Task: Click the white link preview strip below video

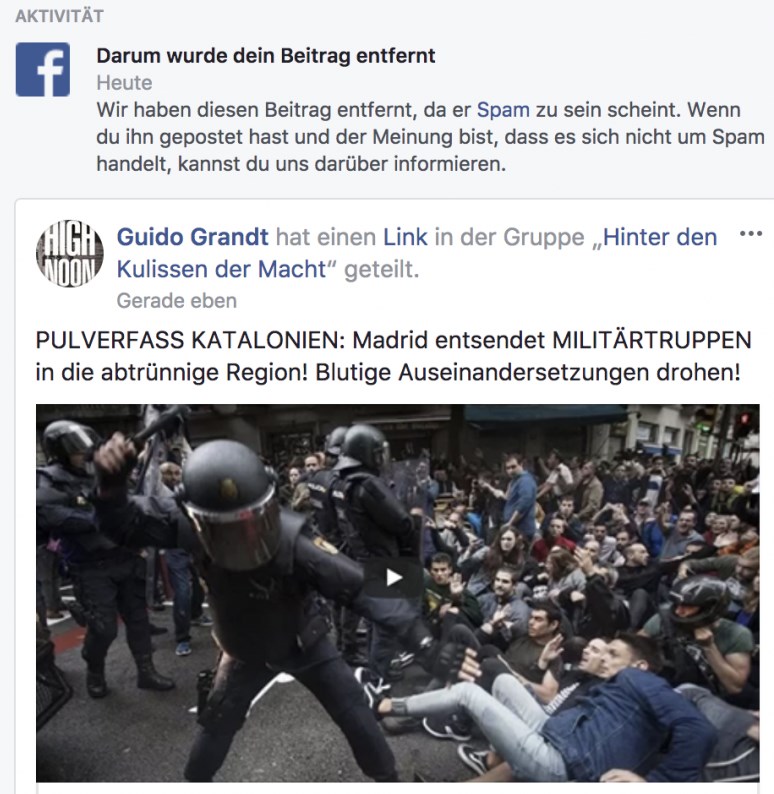Action: click(397, 788)
